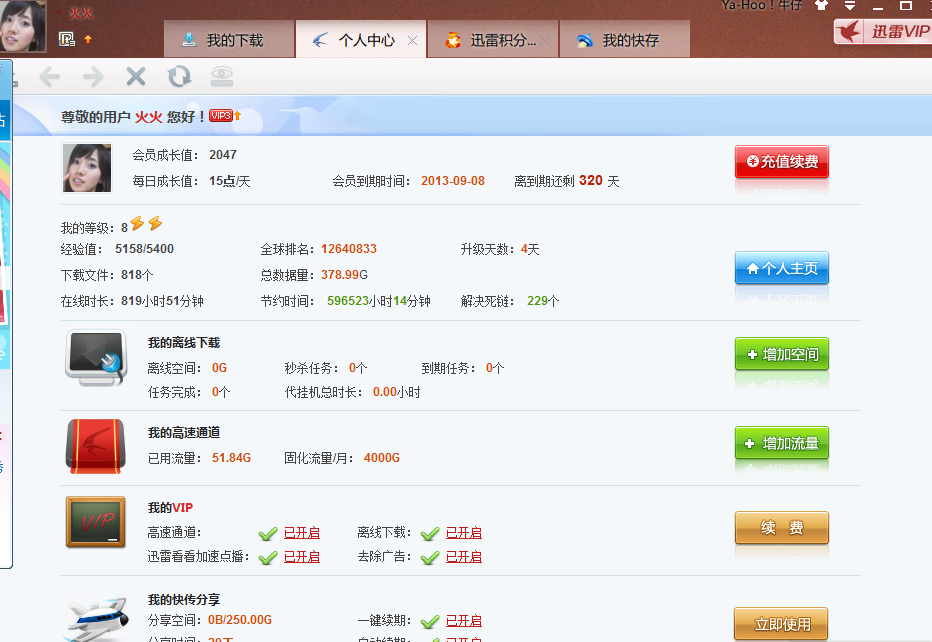
Task: Click the 我的高速通道 heading
Action: click(x=184, y=432)
